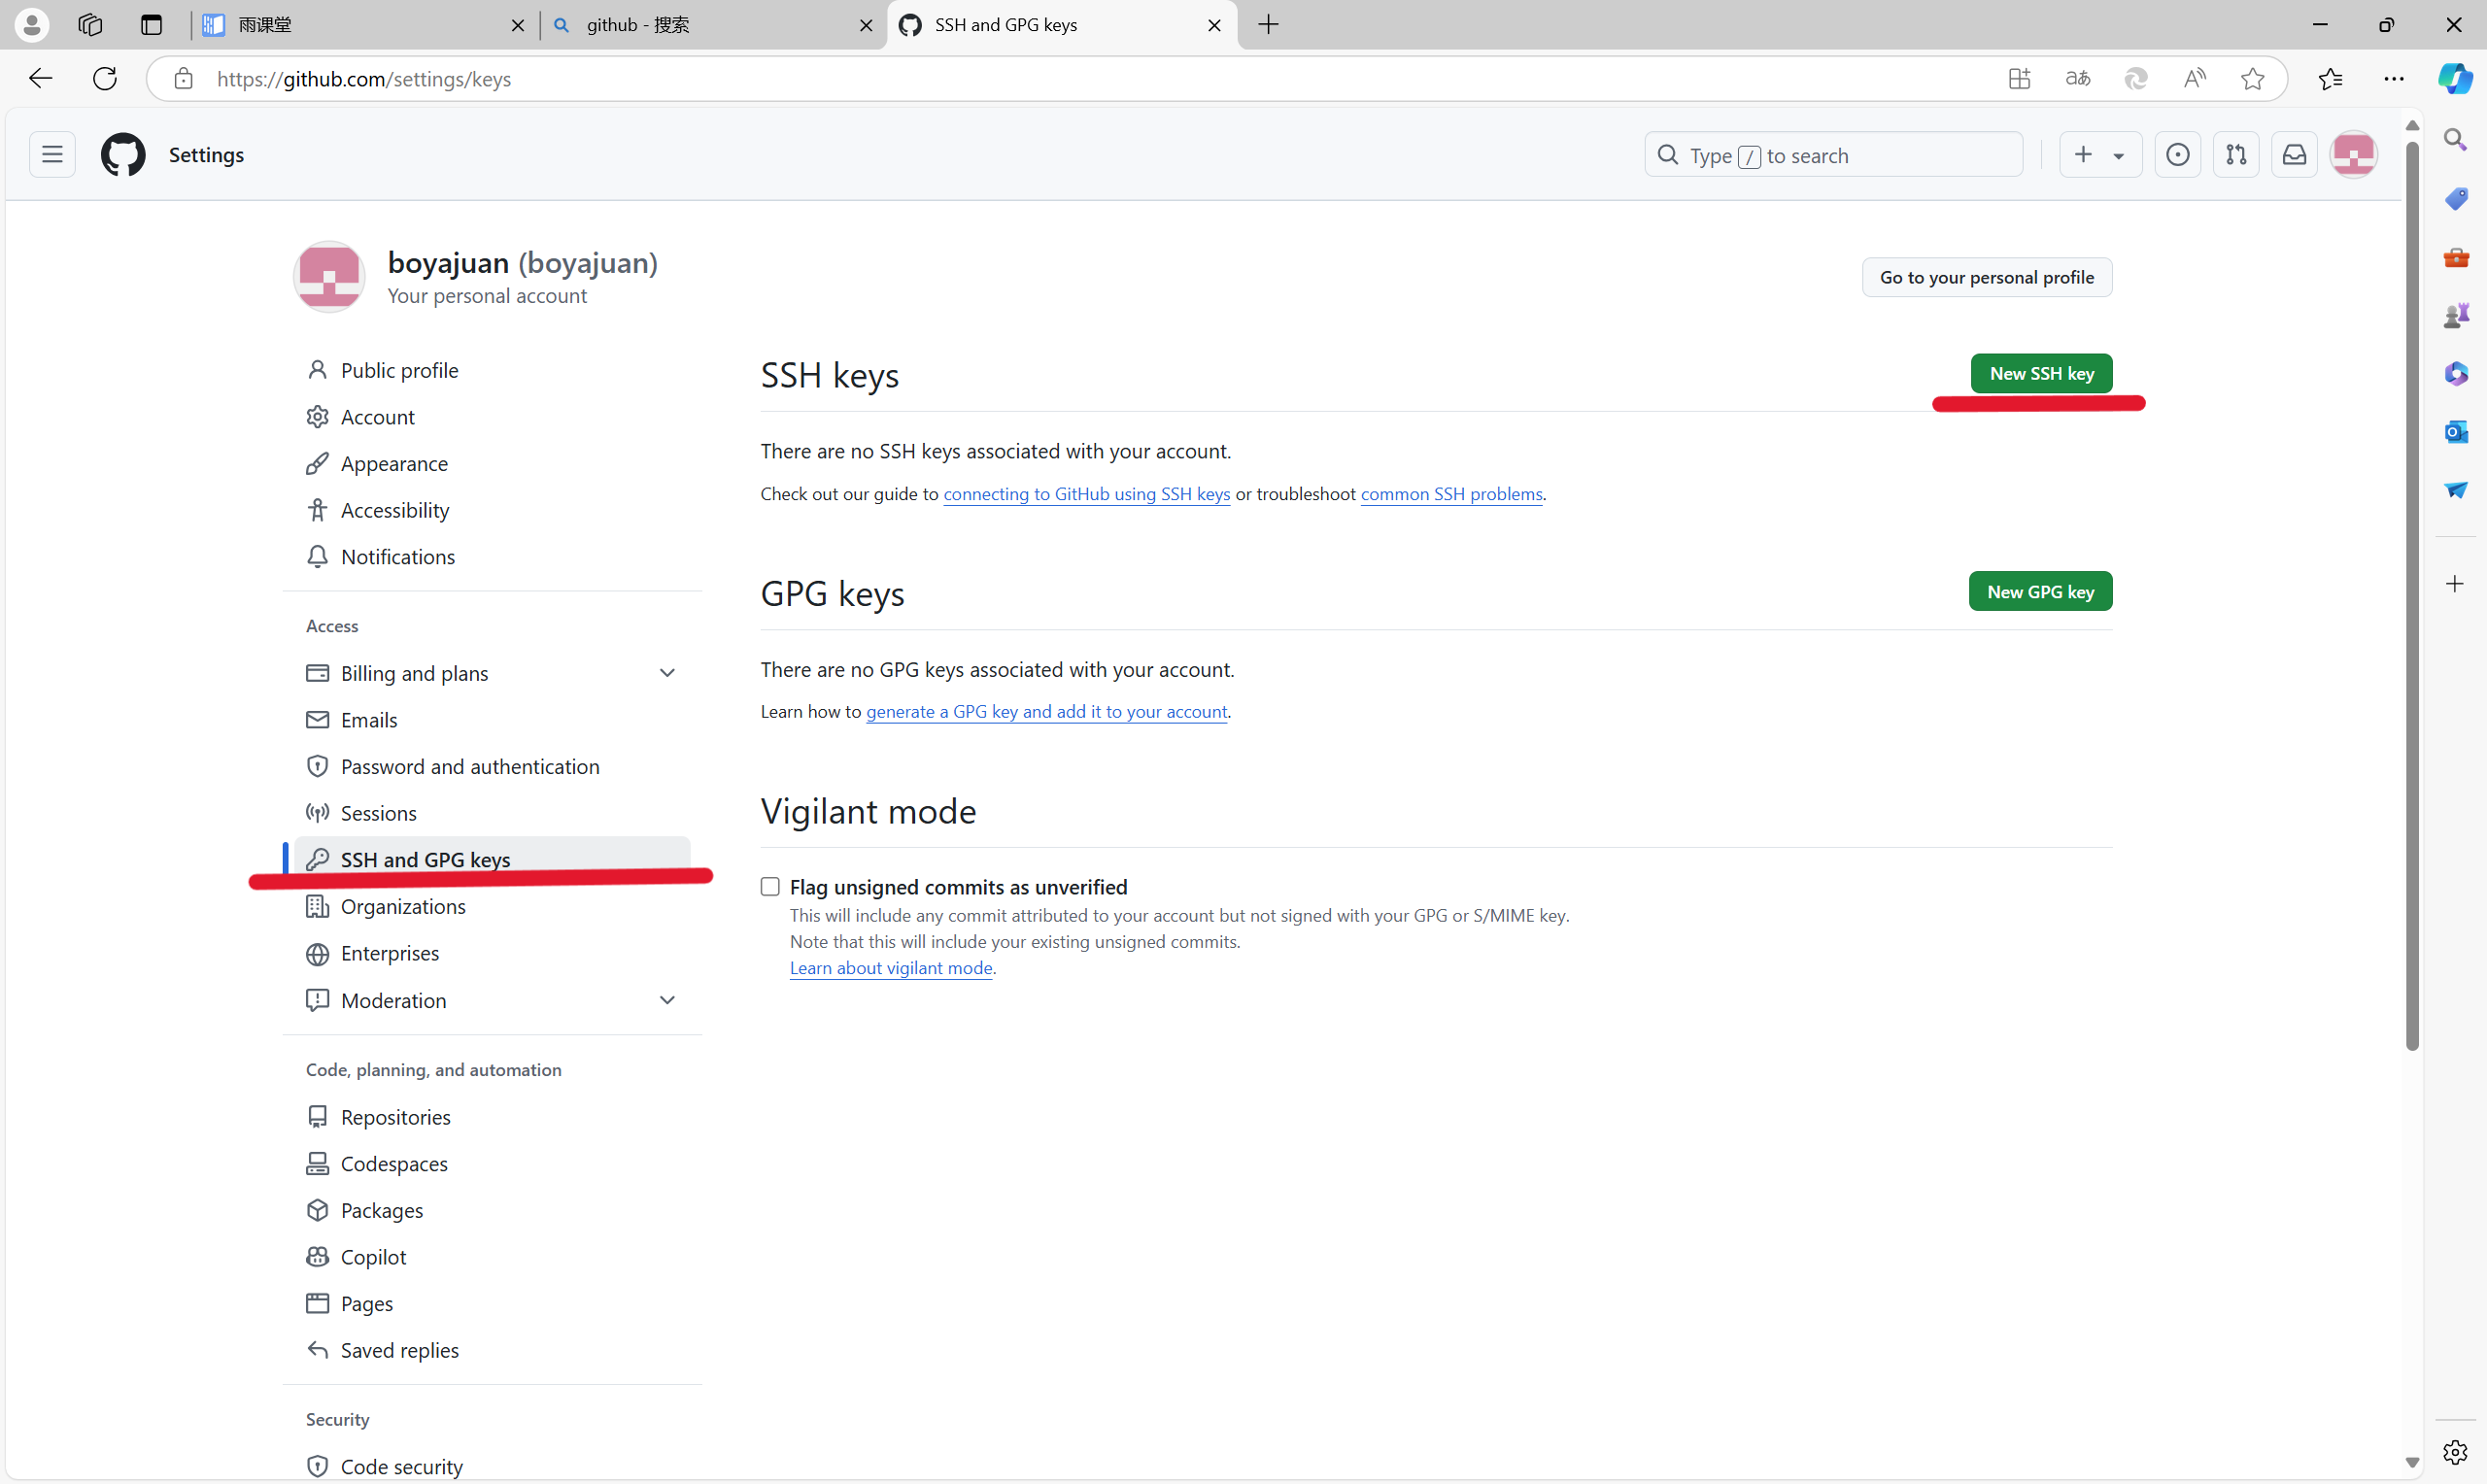Expand the Moderation section

tap(667, 1000)
